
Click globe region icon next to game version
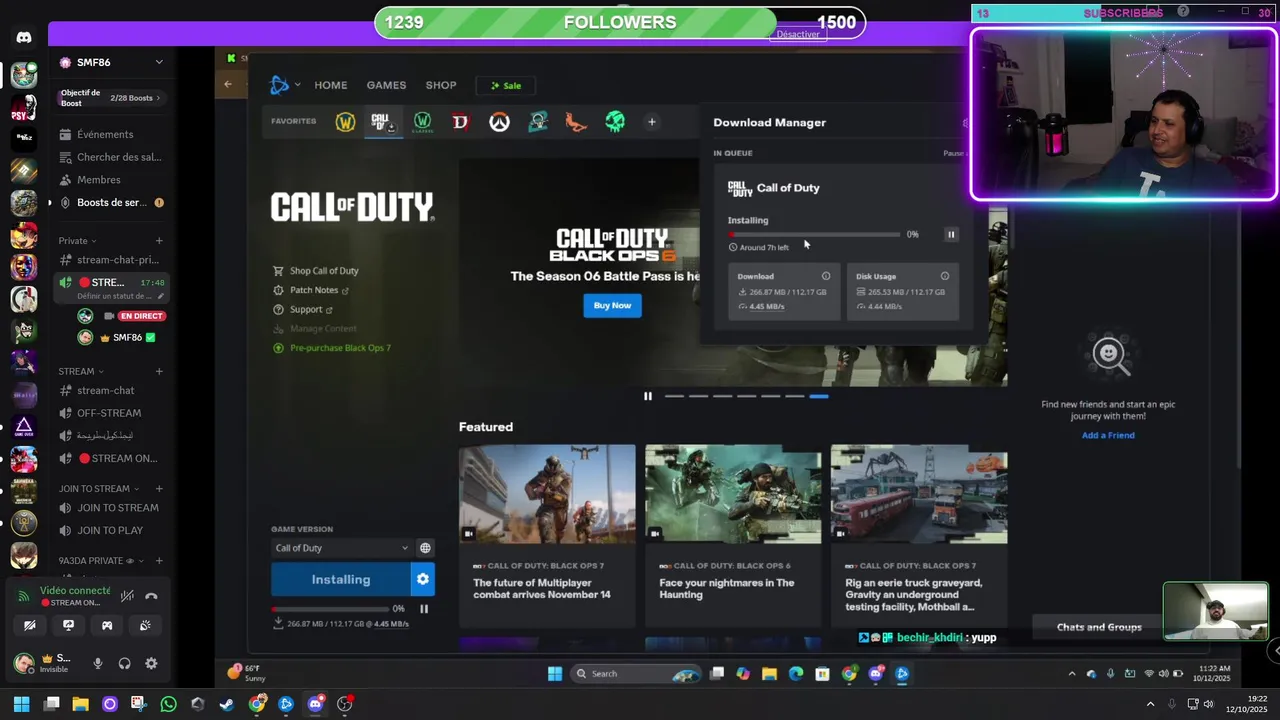(425, 548)
